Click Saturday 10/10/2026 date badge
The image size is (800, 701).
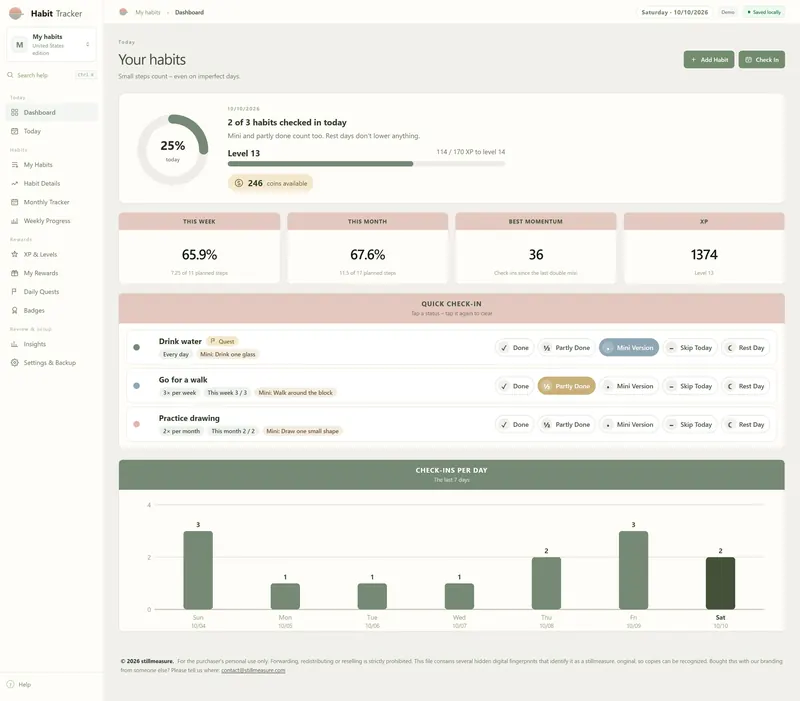coord(674,12)
